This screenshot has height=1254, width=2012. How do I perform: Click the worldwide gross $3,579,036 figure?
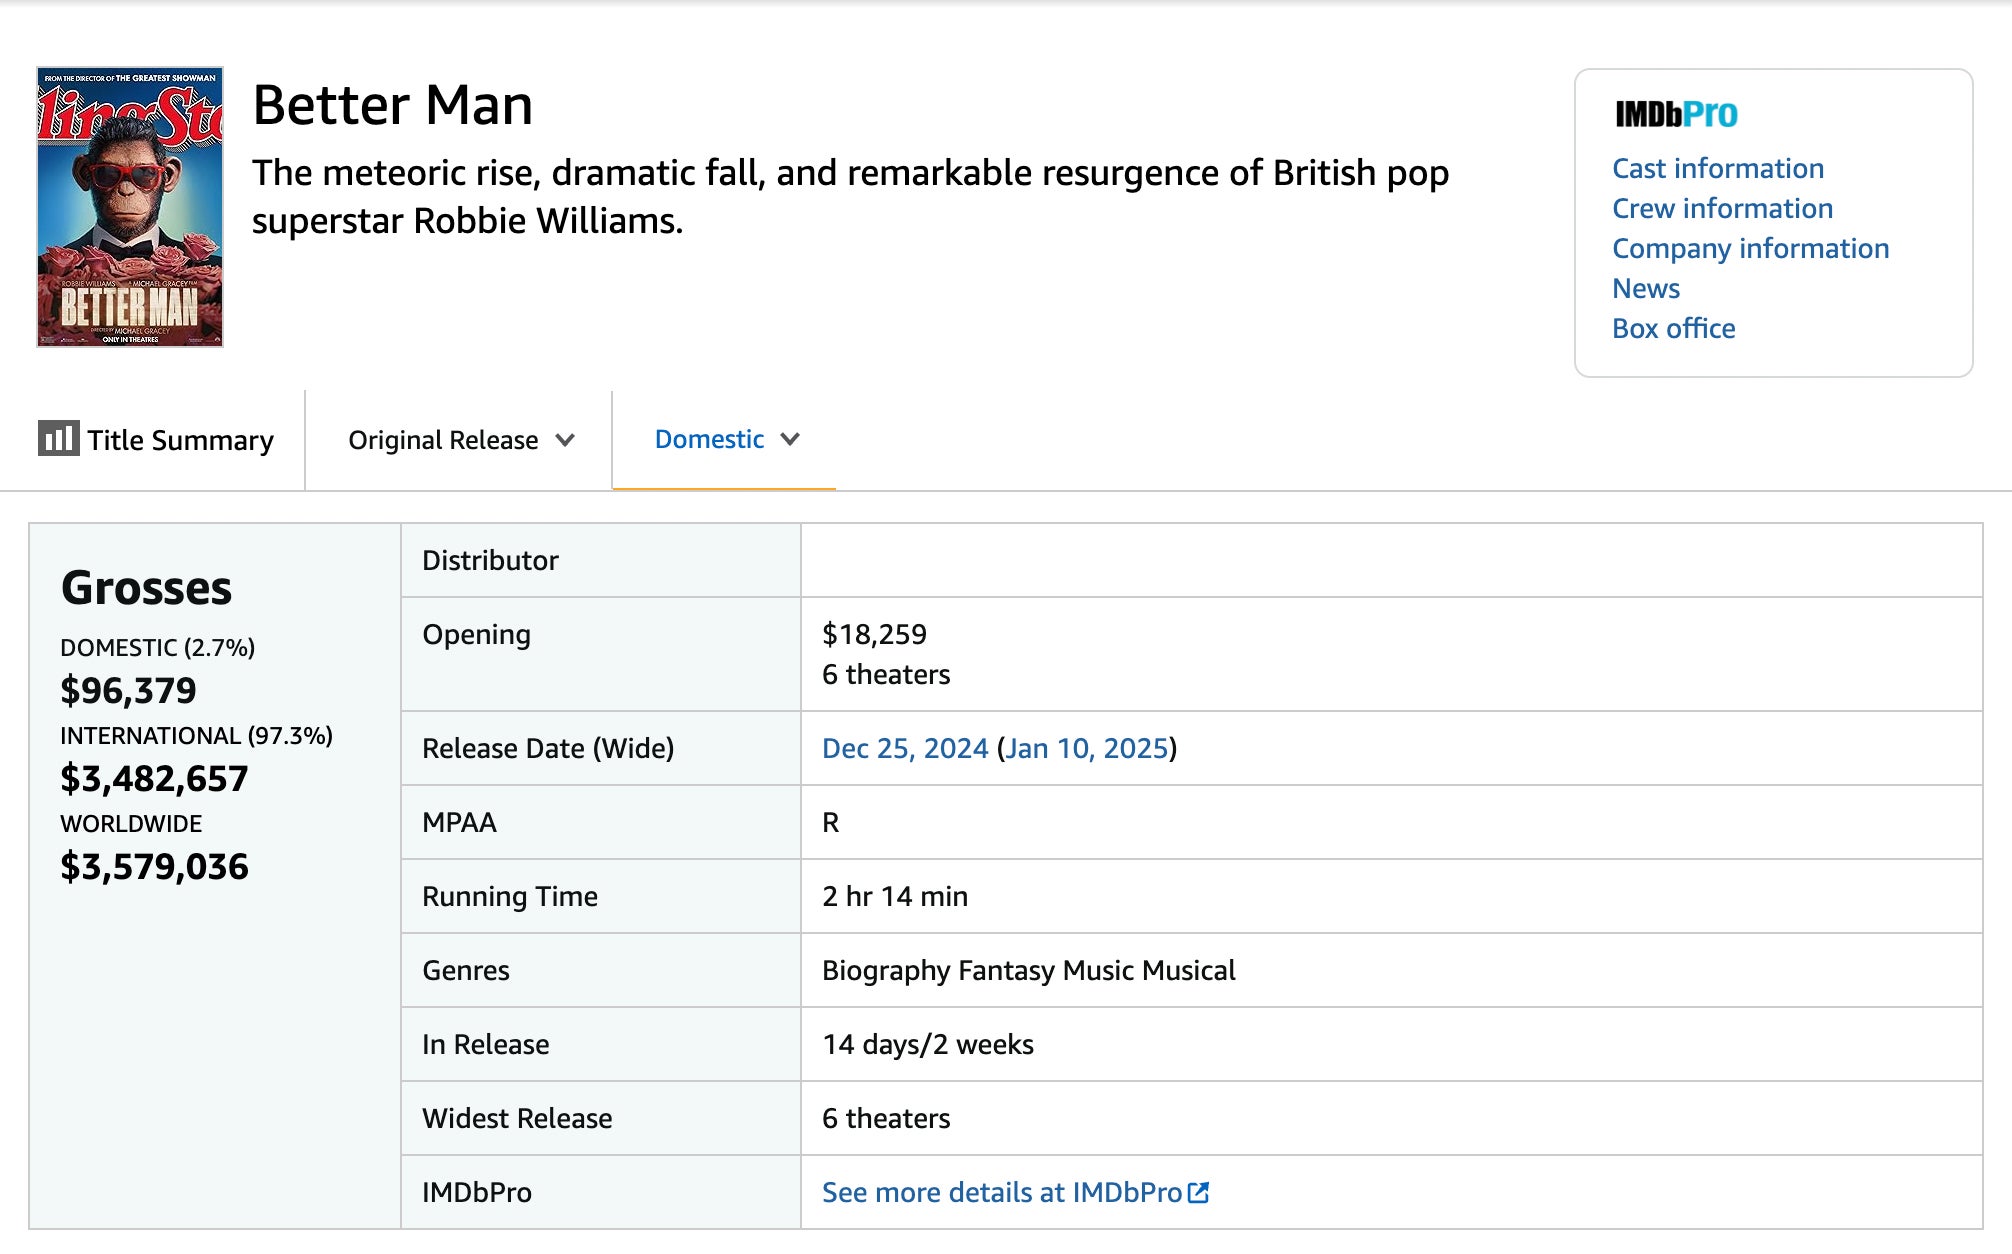[x=154, y=866]
